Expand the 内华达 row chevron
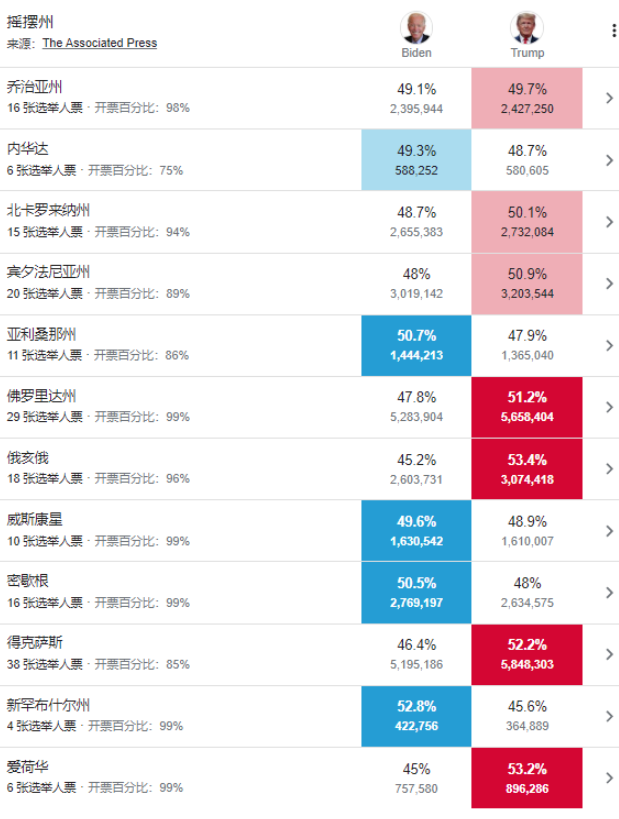Screen dimensions: 619x819 click(609, 160)
